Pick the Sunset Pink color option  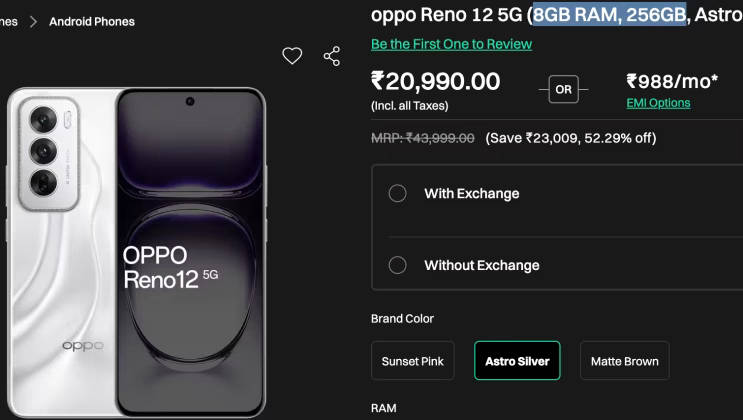click(413, 361)
